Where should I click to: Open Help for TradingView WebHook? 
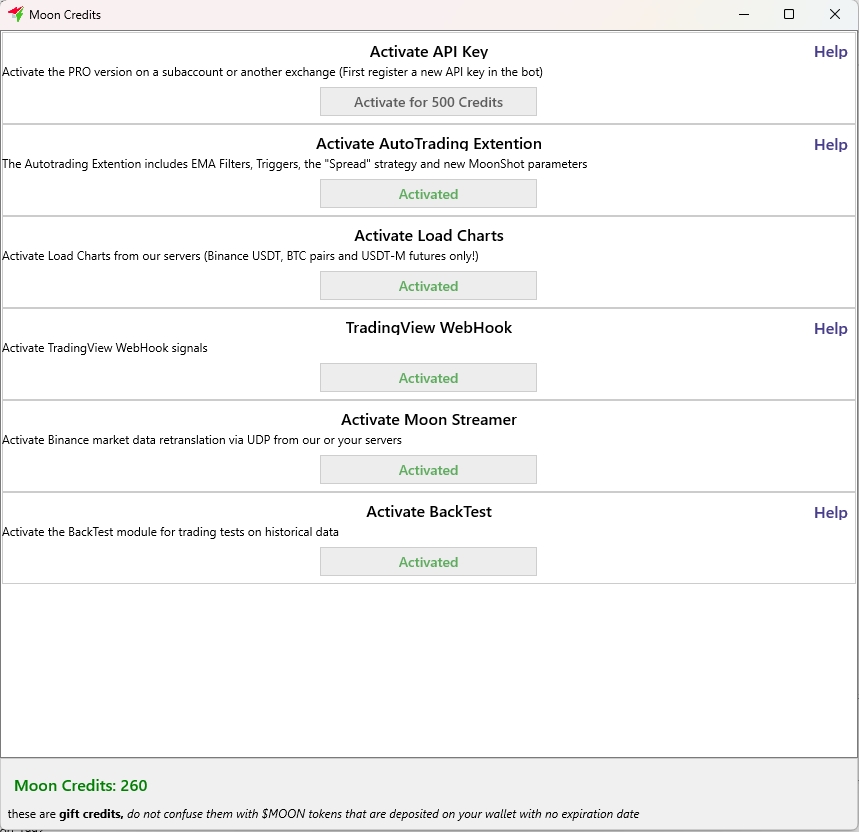tap(830, 328)
